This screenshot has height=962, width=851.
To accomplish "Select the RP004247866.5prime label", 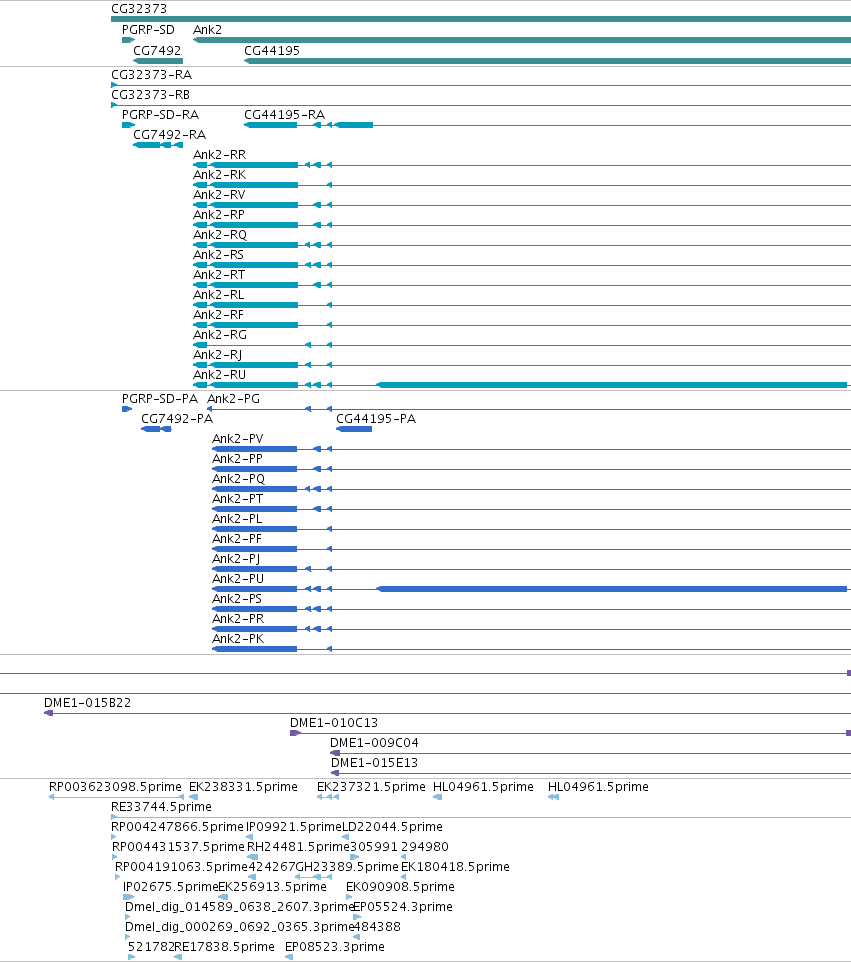I will click(x=177, y=826).
